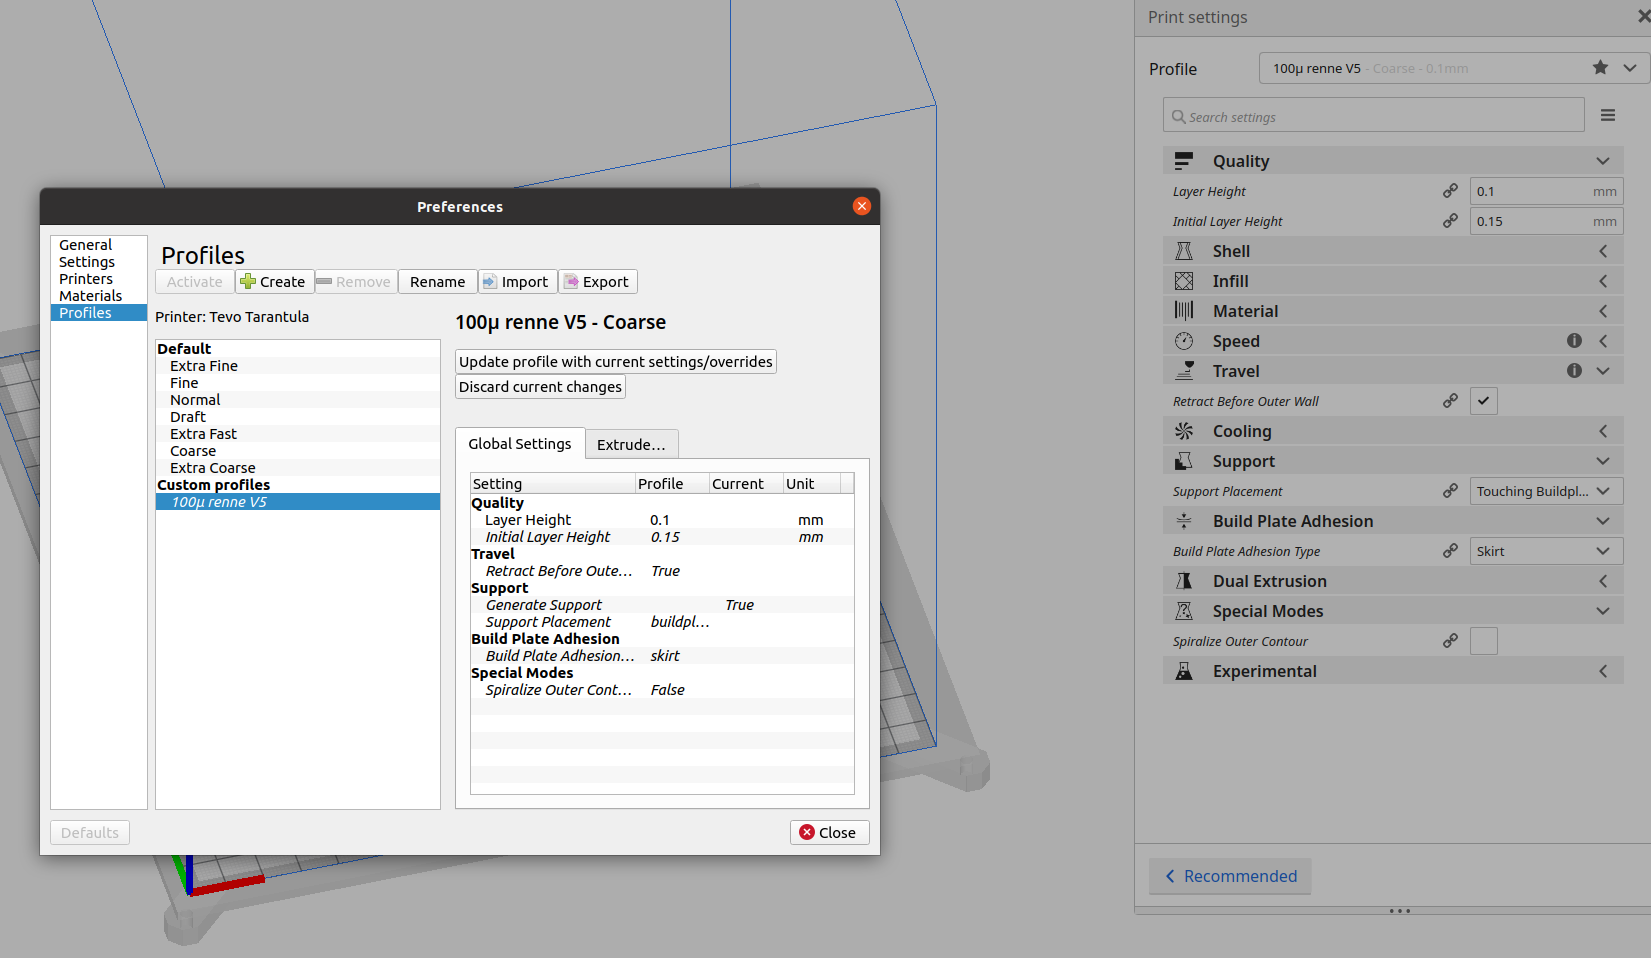Click the Experimental flask icon
The width and height of the screenshot is (1651, 958).
click(1184, 671)
